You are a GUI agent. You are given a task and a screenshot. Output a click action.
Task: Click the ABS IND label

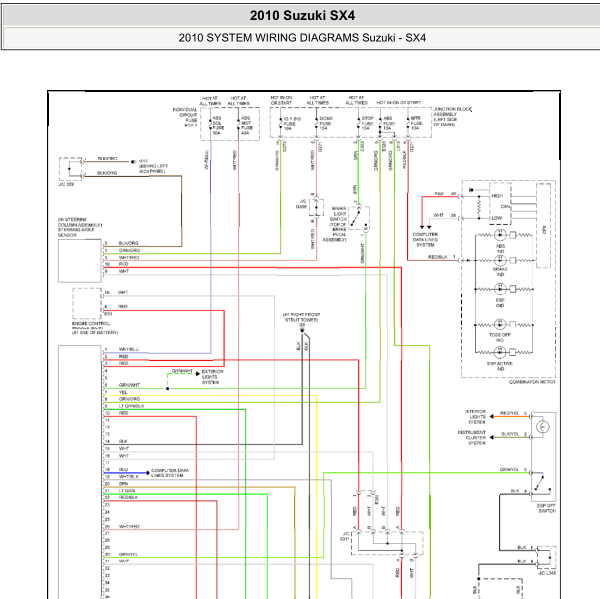pos(501,248)
